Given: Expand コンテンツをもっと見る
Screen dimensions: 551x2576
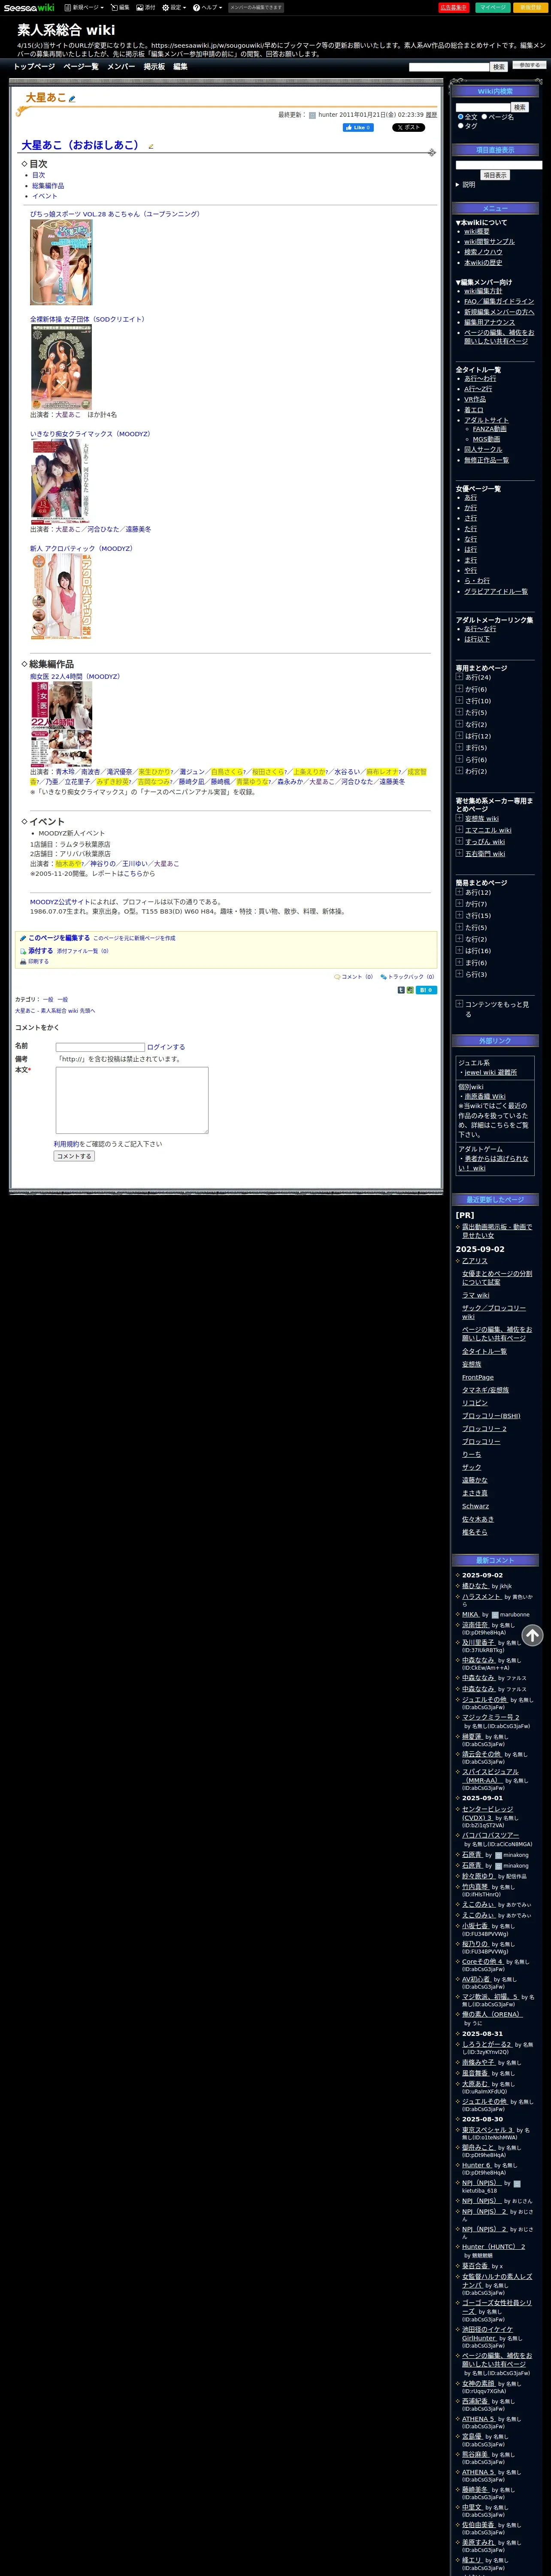Looking at the screenshot, I should [x=459, y=1004].
